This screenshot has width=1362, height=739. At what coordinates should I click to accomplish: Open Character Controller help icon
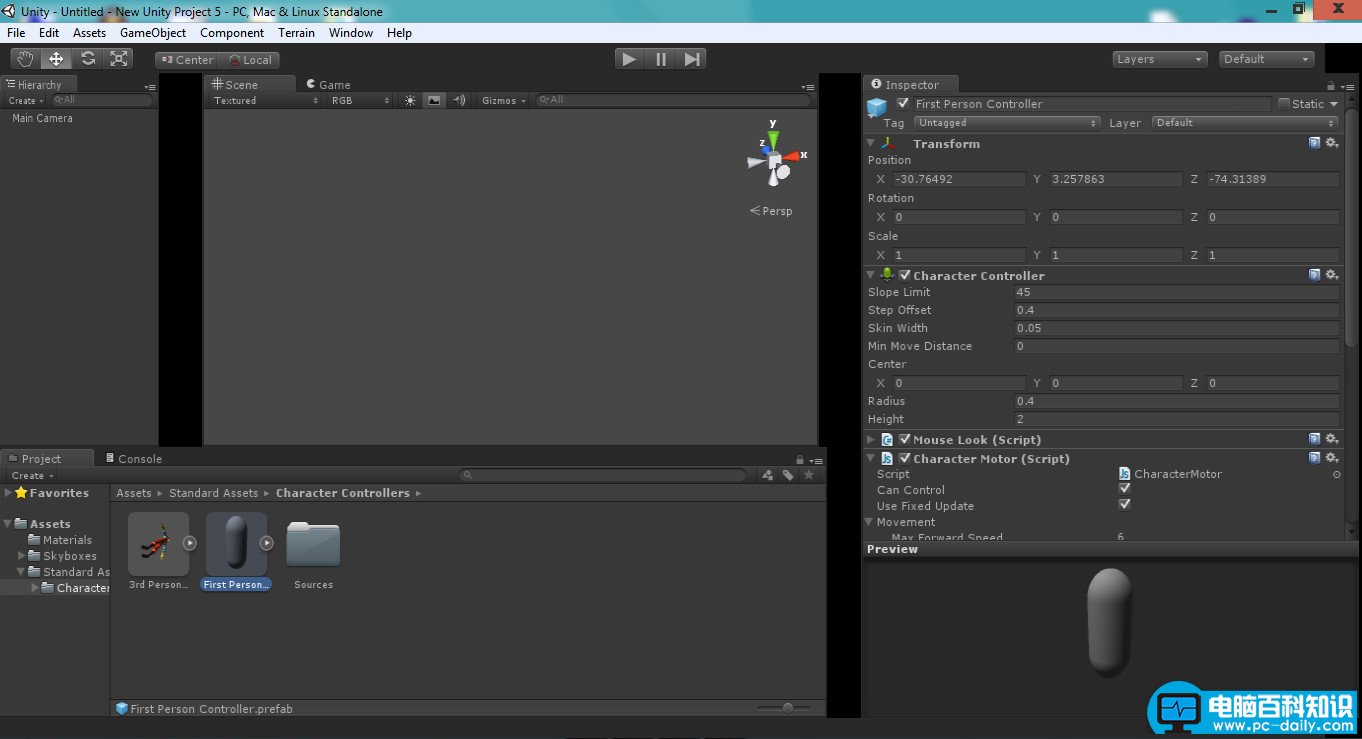[1315, 275]
